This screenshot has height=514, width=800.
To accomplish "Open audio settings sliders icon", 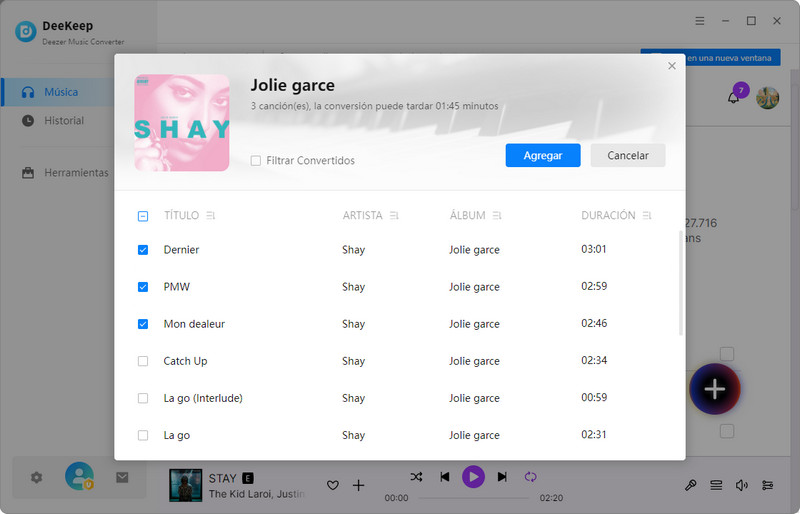I will [767, 485].
